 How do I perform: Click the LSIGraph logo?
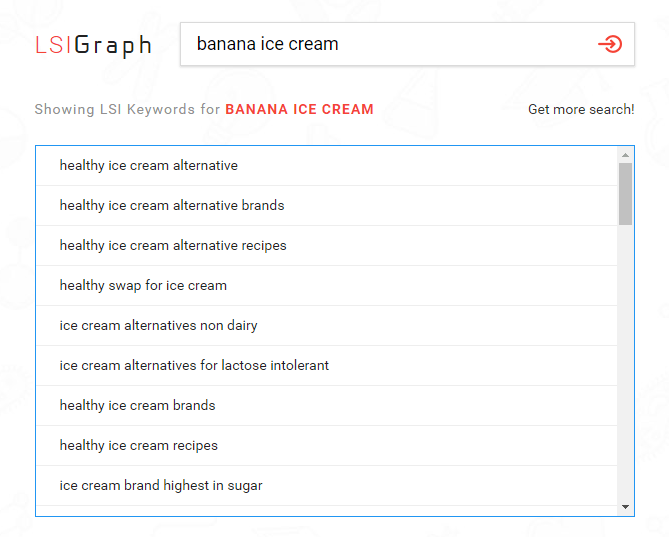[x=93, y=45]
